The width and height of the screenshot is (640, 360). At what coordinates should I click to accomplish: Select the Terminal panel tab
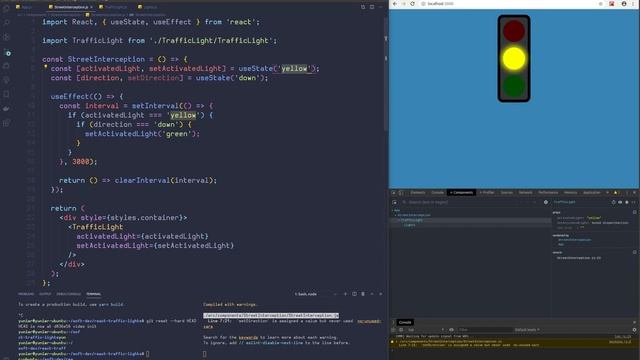pyautogui.click(x=93, y=294)
